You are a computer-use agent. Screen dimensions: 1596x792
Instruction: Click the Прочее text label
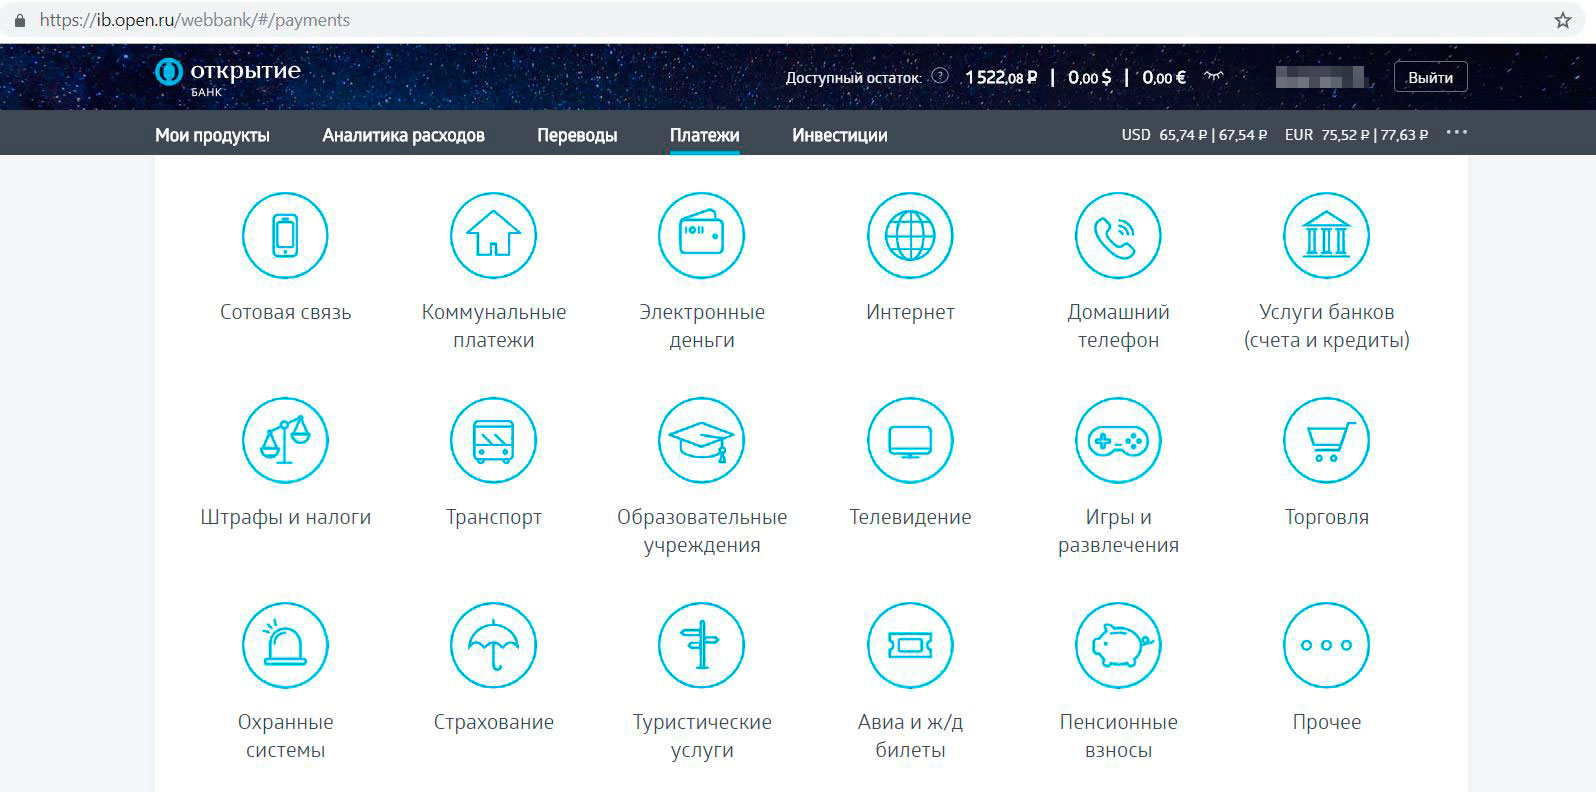pyautogui.click(x=1326, y=722)
